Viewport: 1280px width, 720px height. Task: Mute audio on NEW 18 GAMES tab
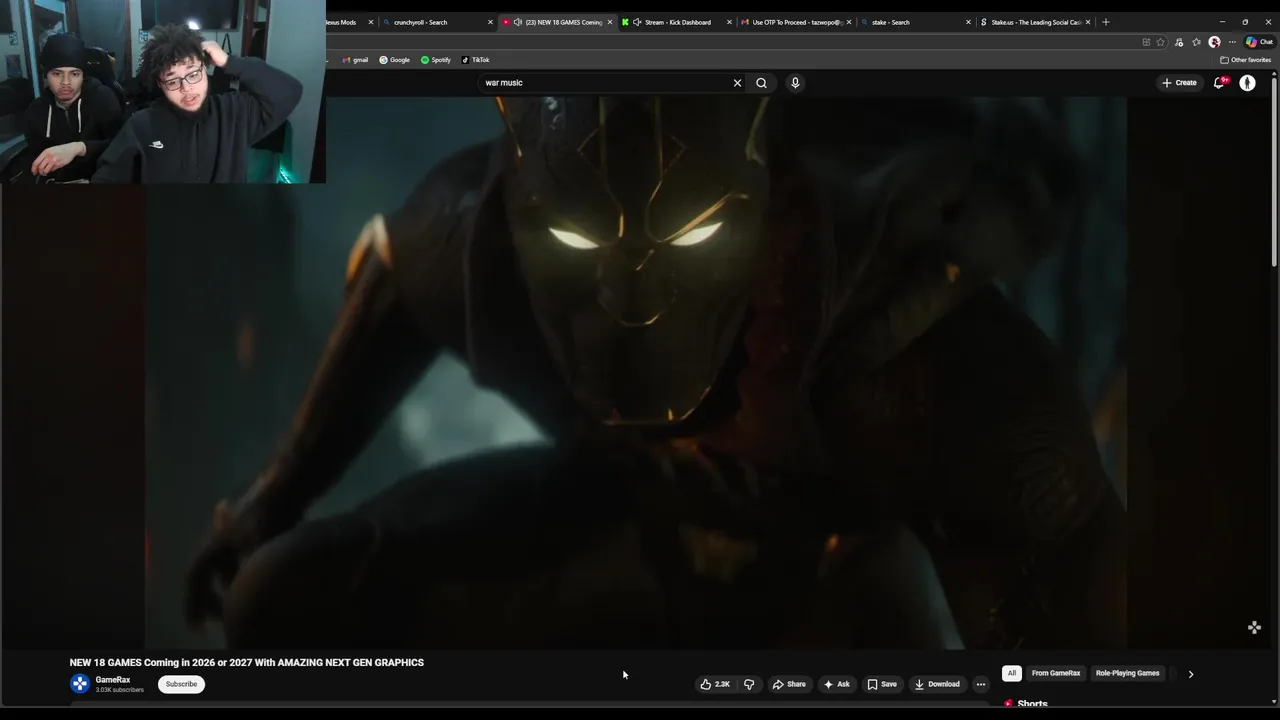517,22
